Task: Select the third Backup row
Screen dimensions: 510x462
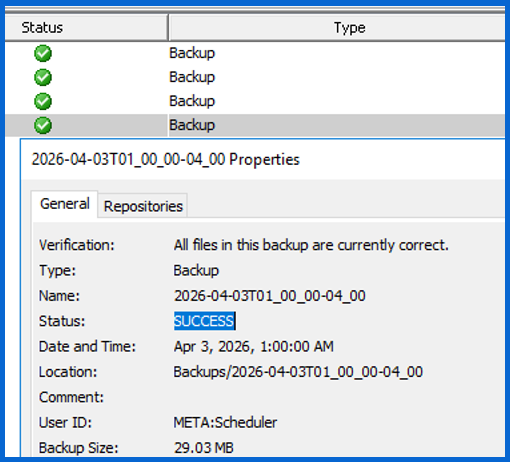Action: (x=255, y=101)
